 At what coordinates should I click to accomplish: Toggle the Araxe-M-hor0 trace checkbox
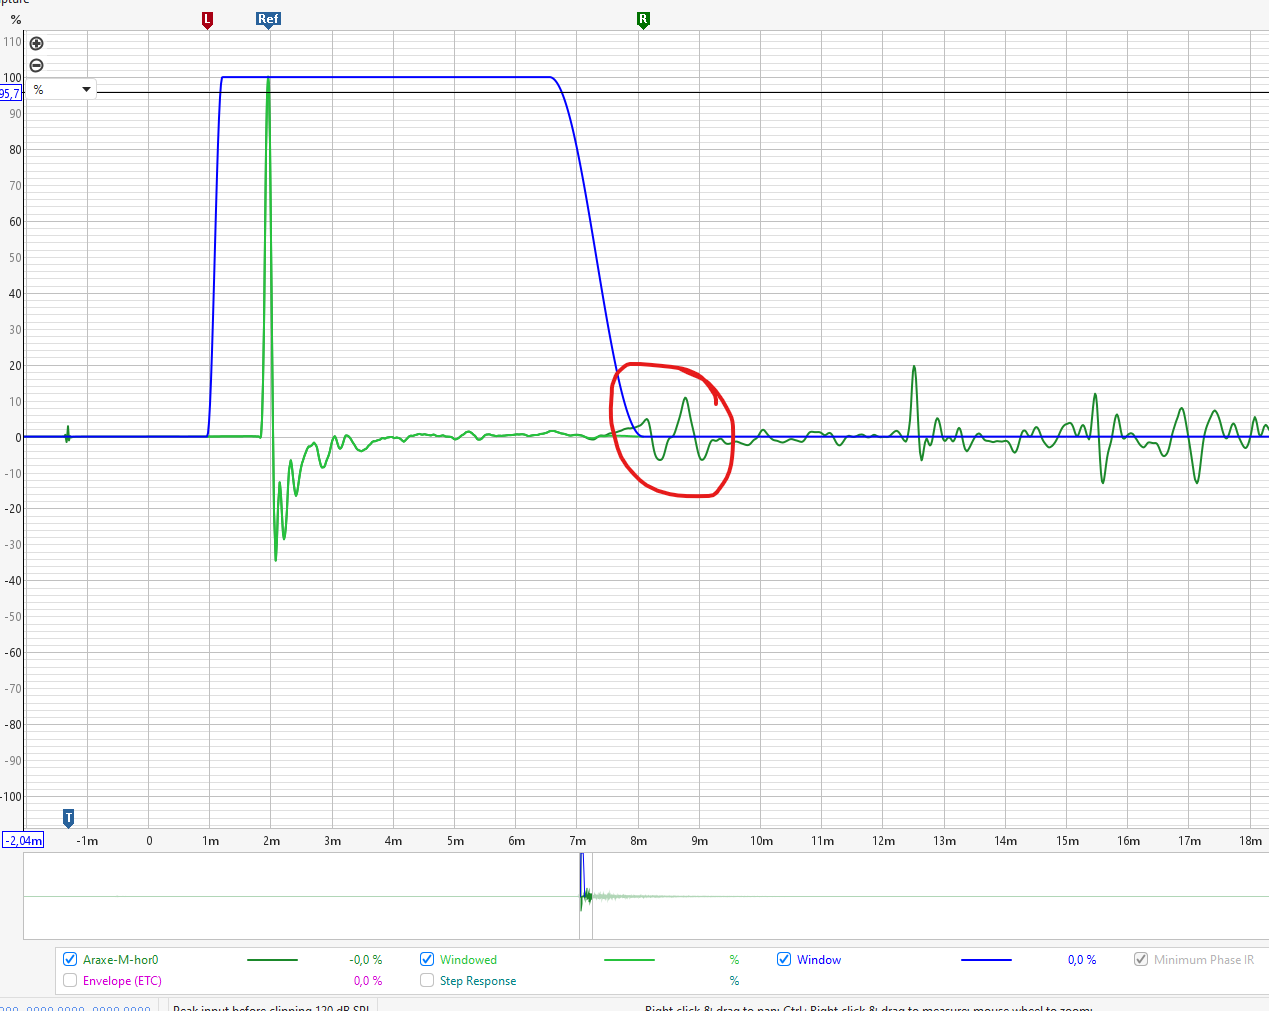(x=70, y=960)
